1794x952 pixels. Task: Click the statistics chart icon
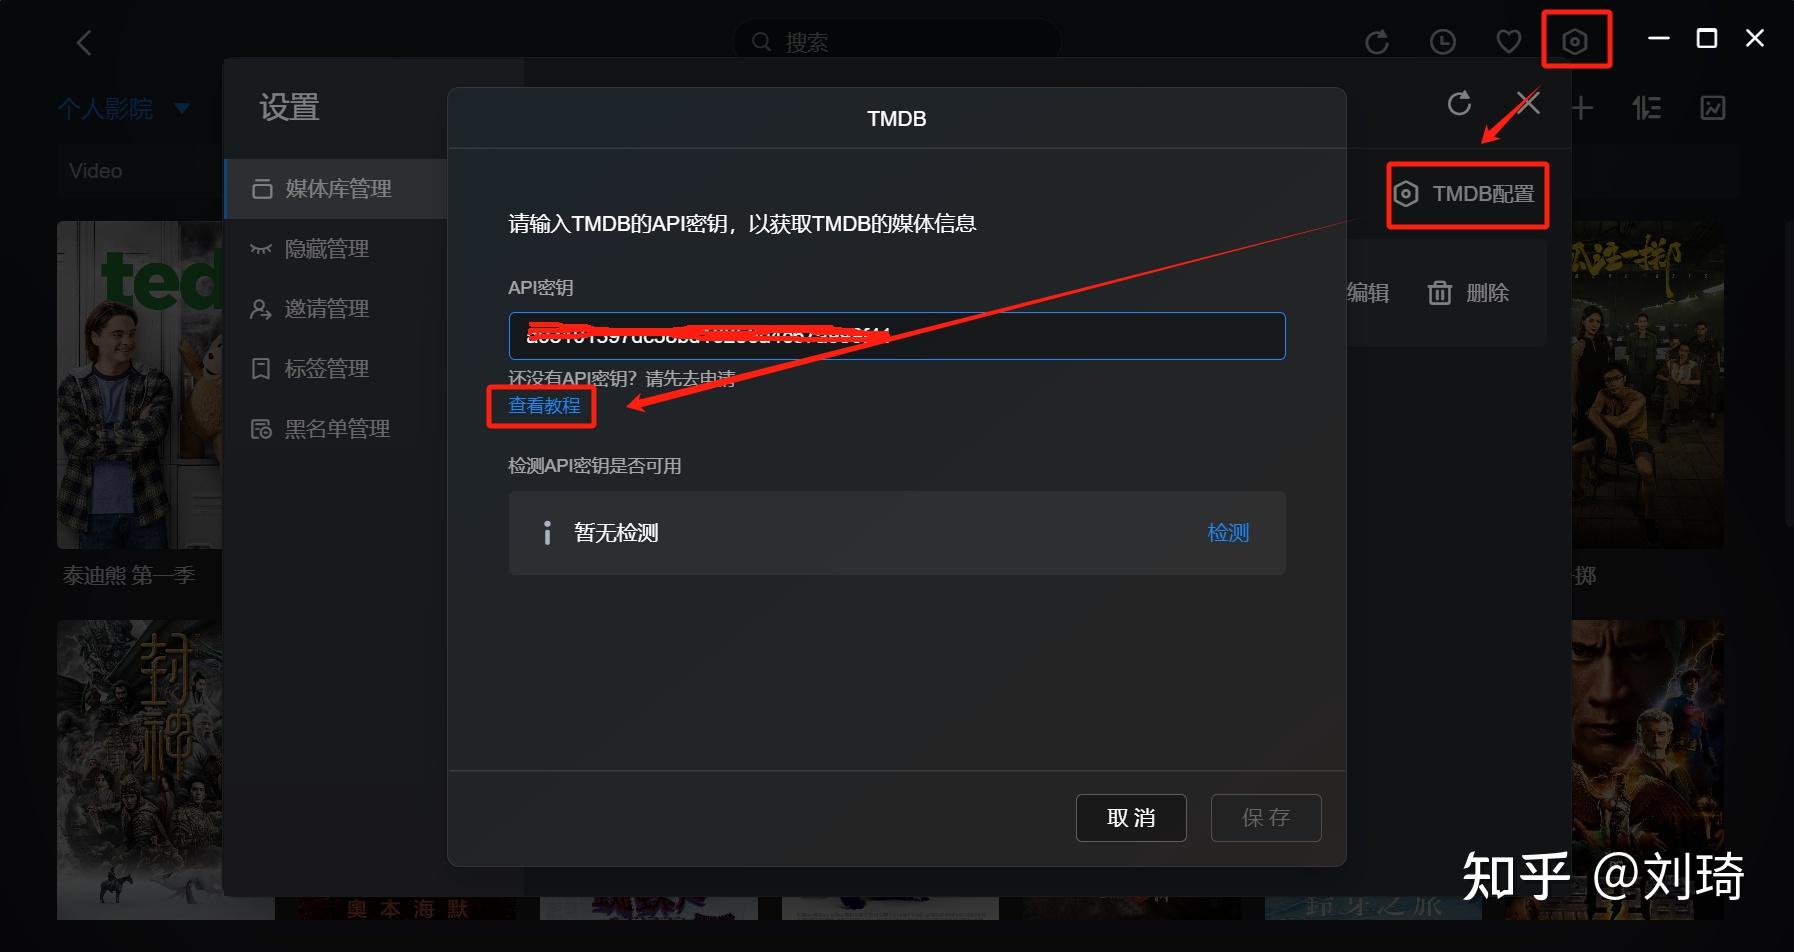coord(1713,108)
